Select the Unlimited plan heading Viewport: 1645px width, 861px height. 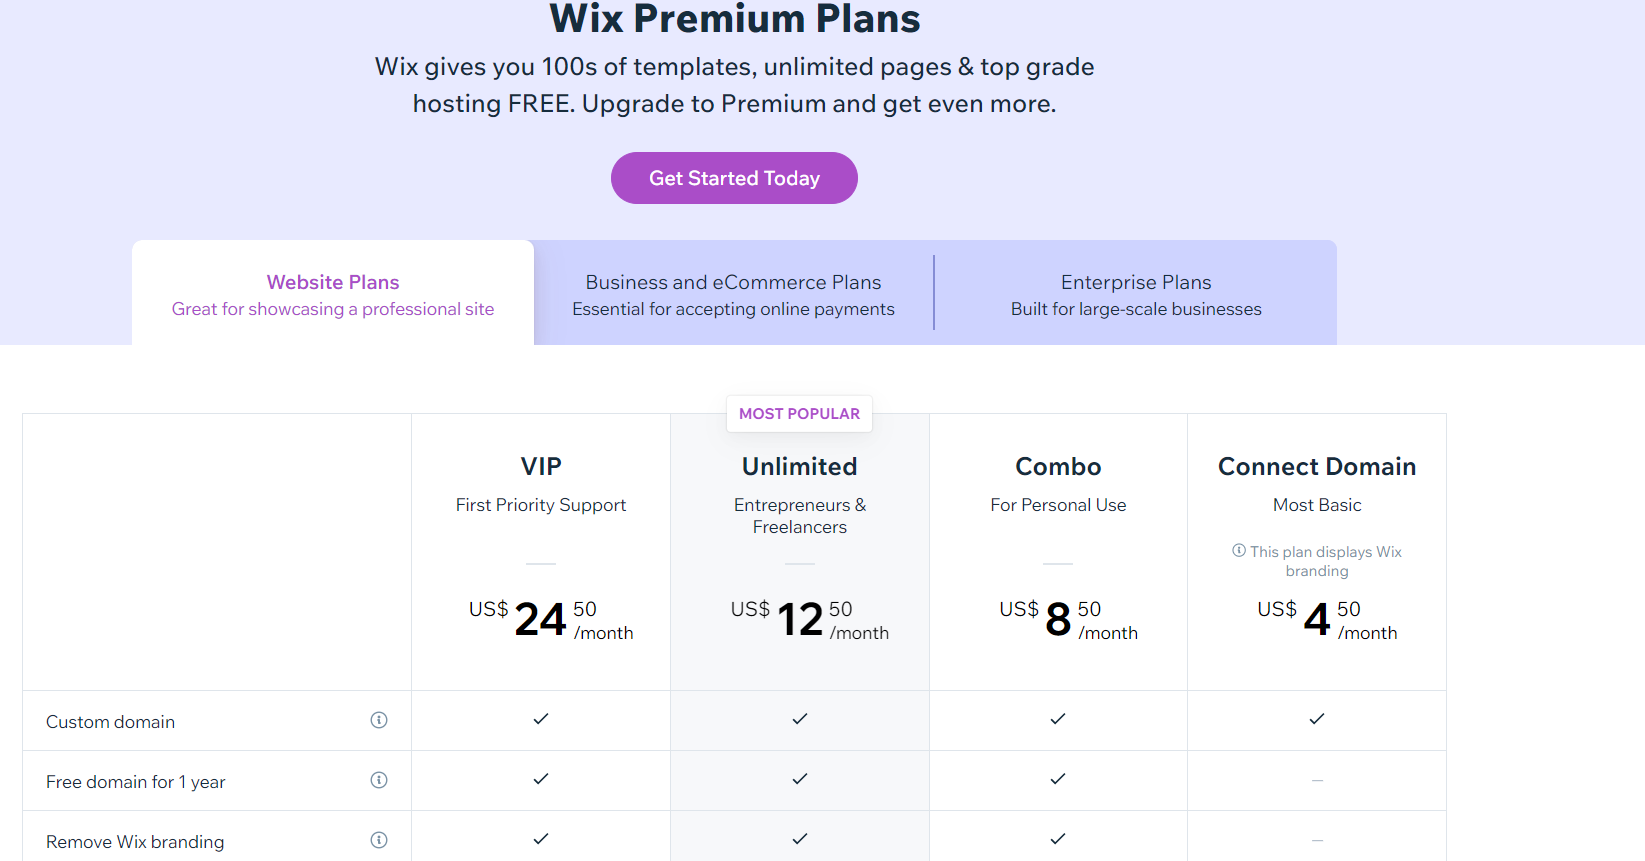[800, 467]
